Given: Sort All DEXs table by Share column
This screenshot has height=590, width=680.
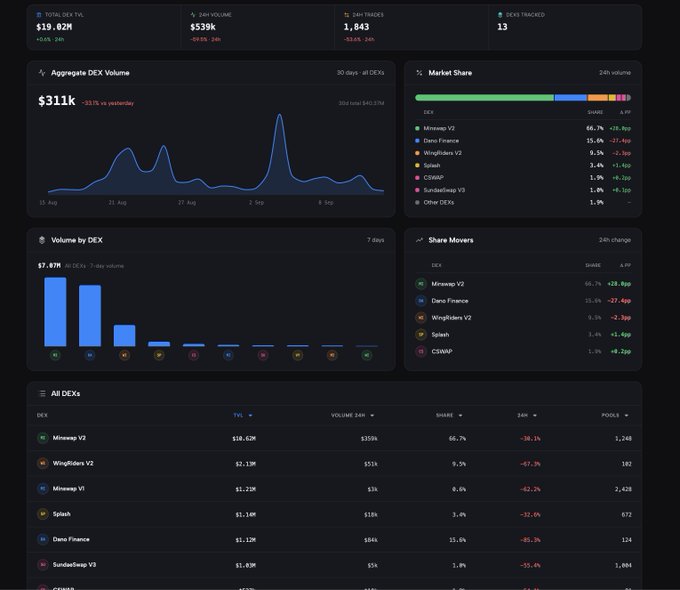Looking at the screenshot, I should point(449,415).
